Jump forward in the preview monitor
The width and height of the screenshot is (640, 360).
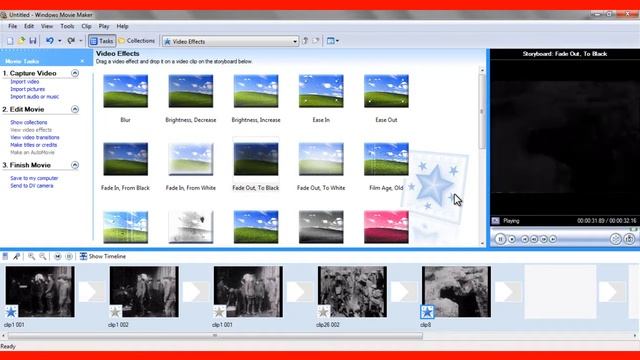[553, 239]
